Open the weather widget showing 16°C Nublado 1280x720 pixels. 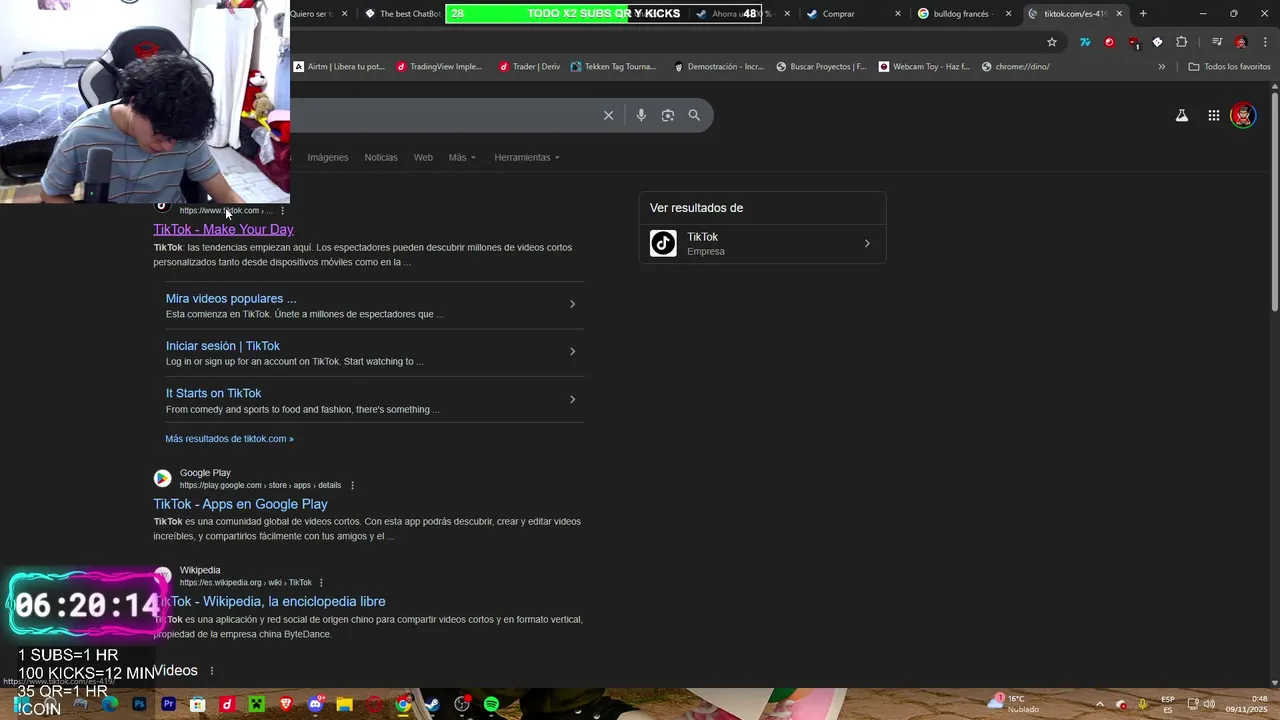[1014, 704]
